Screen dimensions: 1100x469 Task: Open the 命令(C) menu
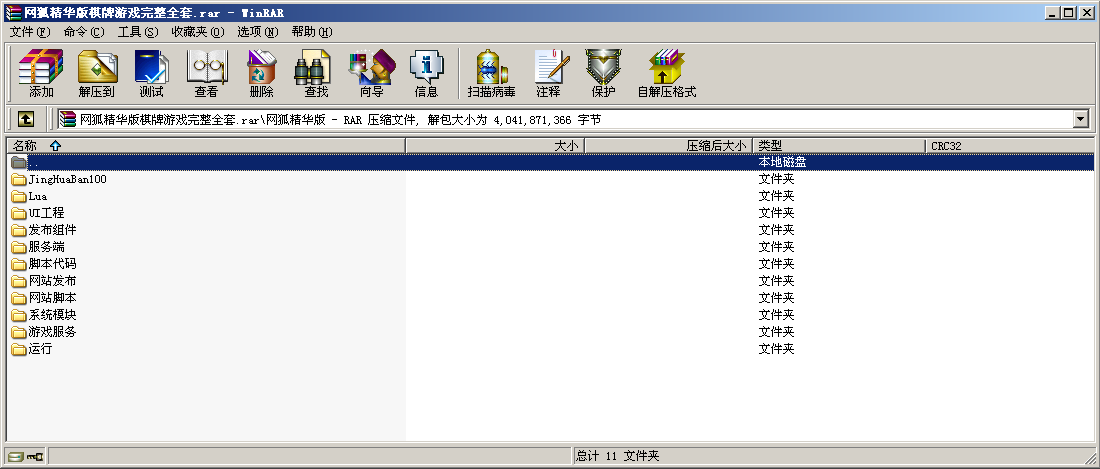(83, 32)
